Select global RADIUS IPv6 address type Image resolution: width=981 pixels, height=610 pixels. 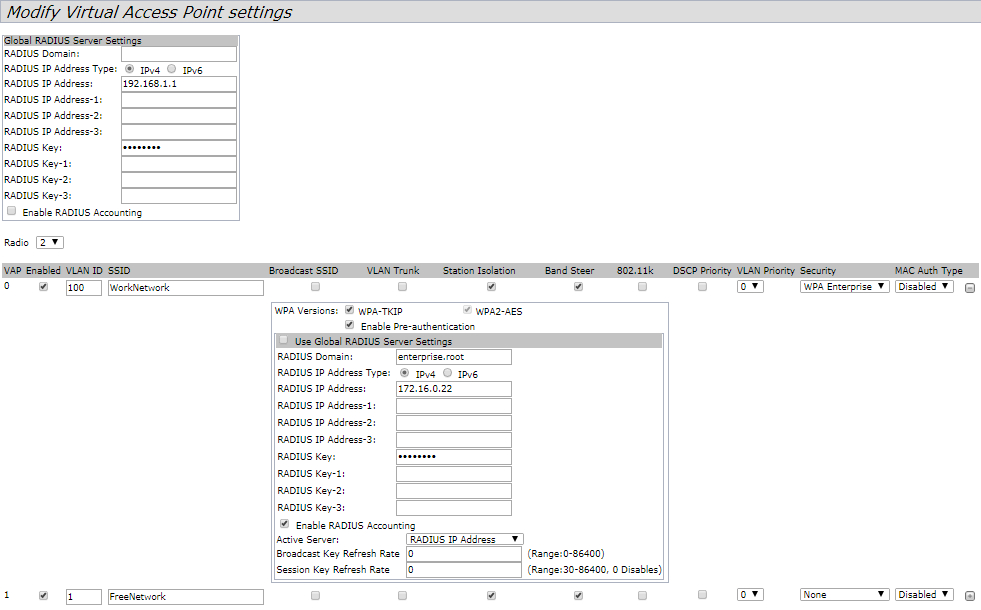[x=171, y=69]
